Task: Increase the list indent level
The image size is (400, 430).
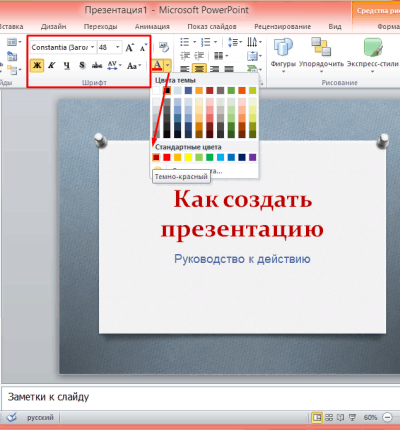Action: (199, 55)
